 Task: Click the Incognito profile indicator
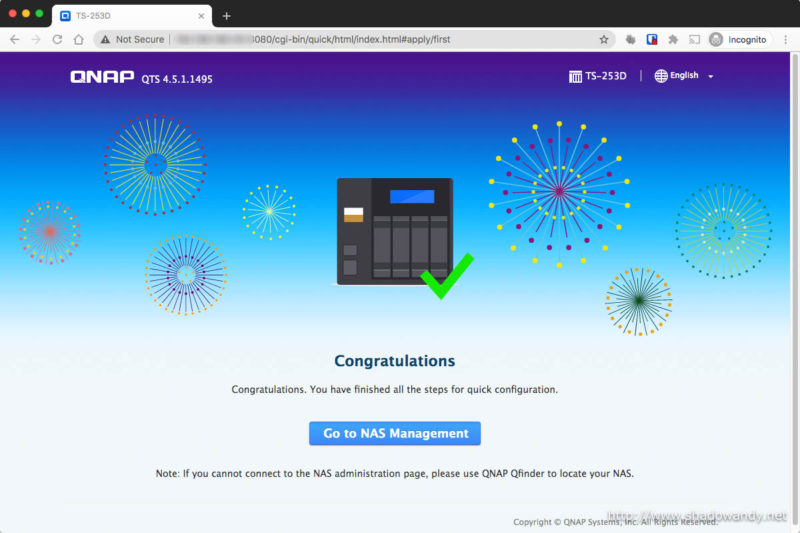coord(738,39)
